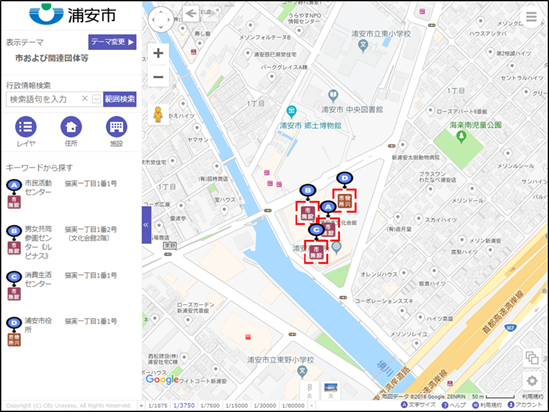
Task: Select result B 男女共同参画センター
Action: click(38, 242)
